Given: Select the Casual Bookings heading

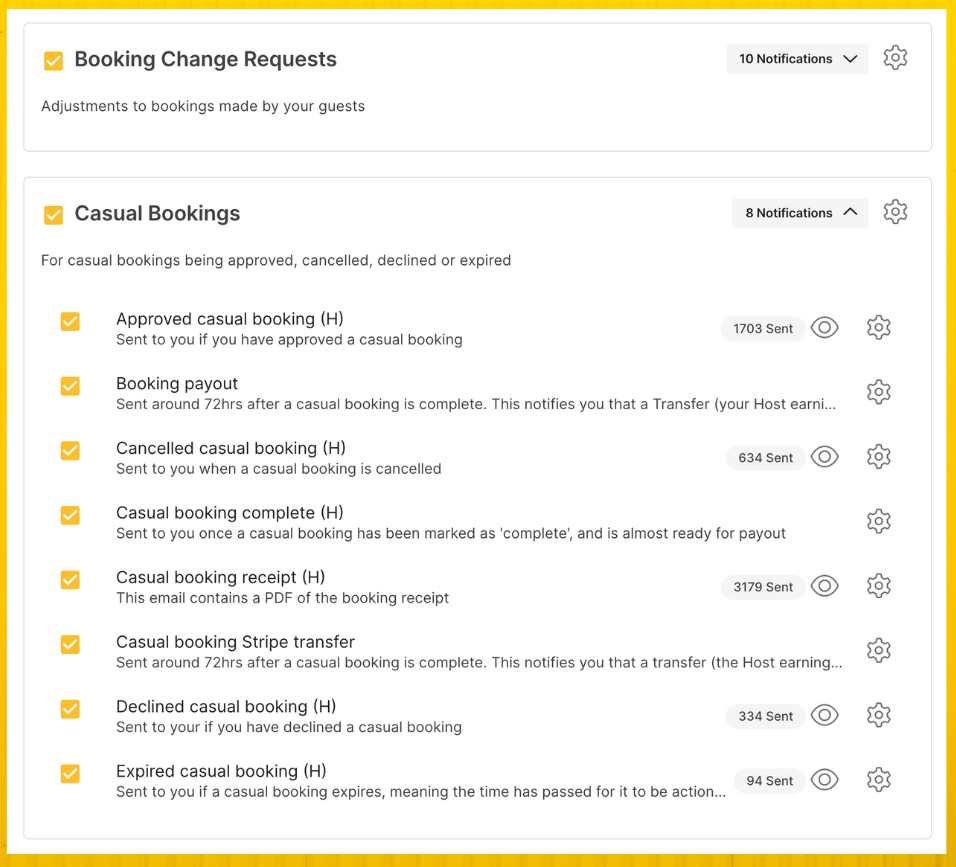Looking at the screenshot, I should coord(157,213).
